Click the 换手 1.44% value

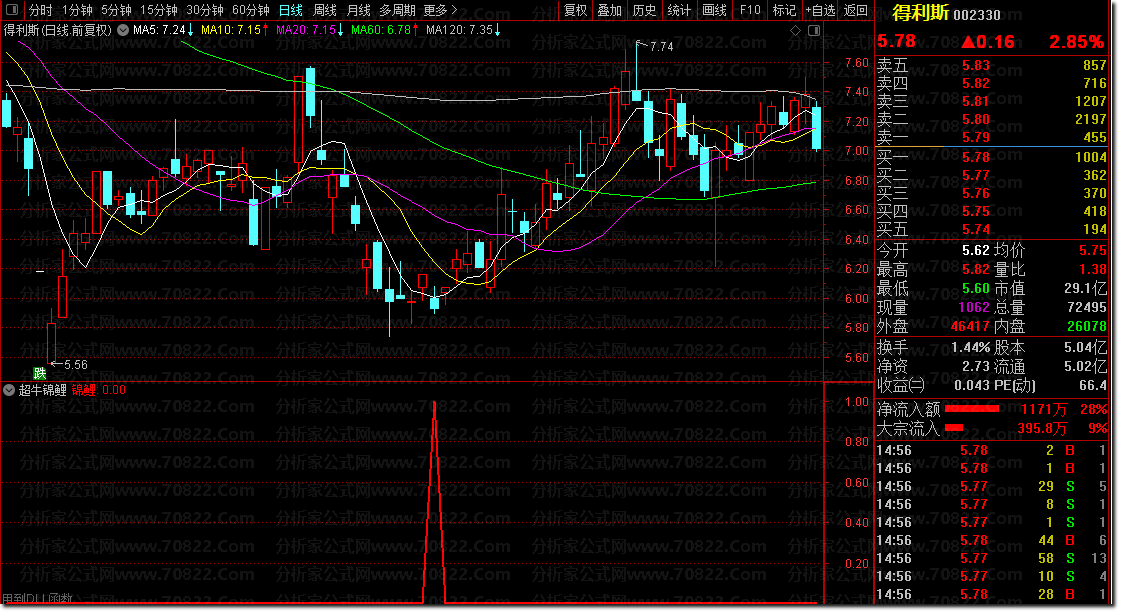click(x=970, y=347)
